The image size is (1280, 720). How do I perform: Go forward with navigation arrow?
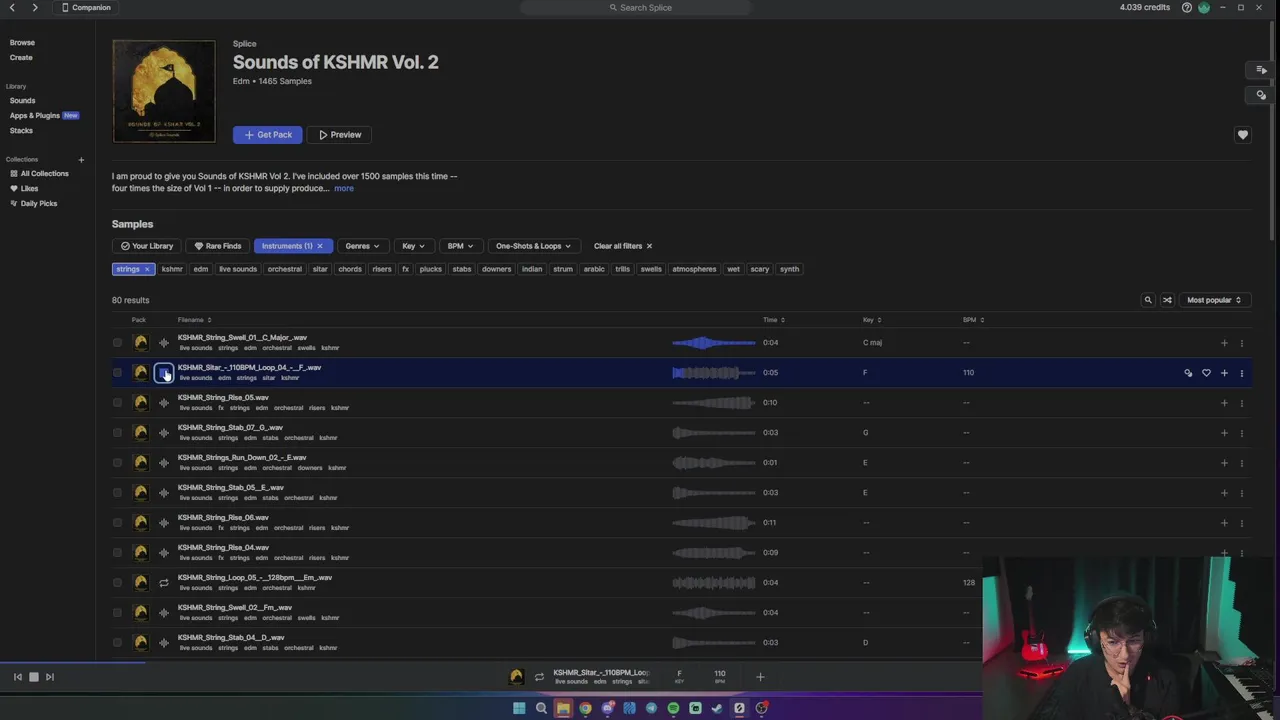[x=35, y=7]
